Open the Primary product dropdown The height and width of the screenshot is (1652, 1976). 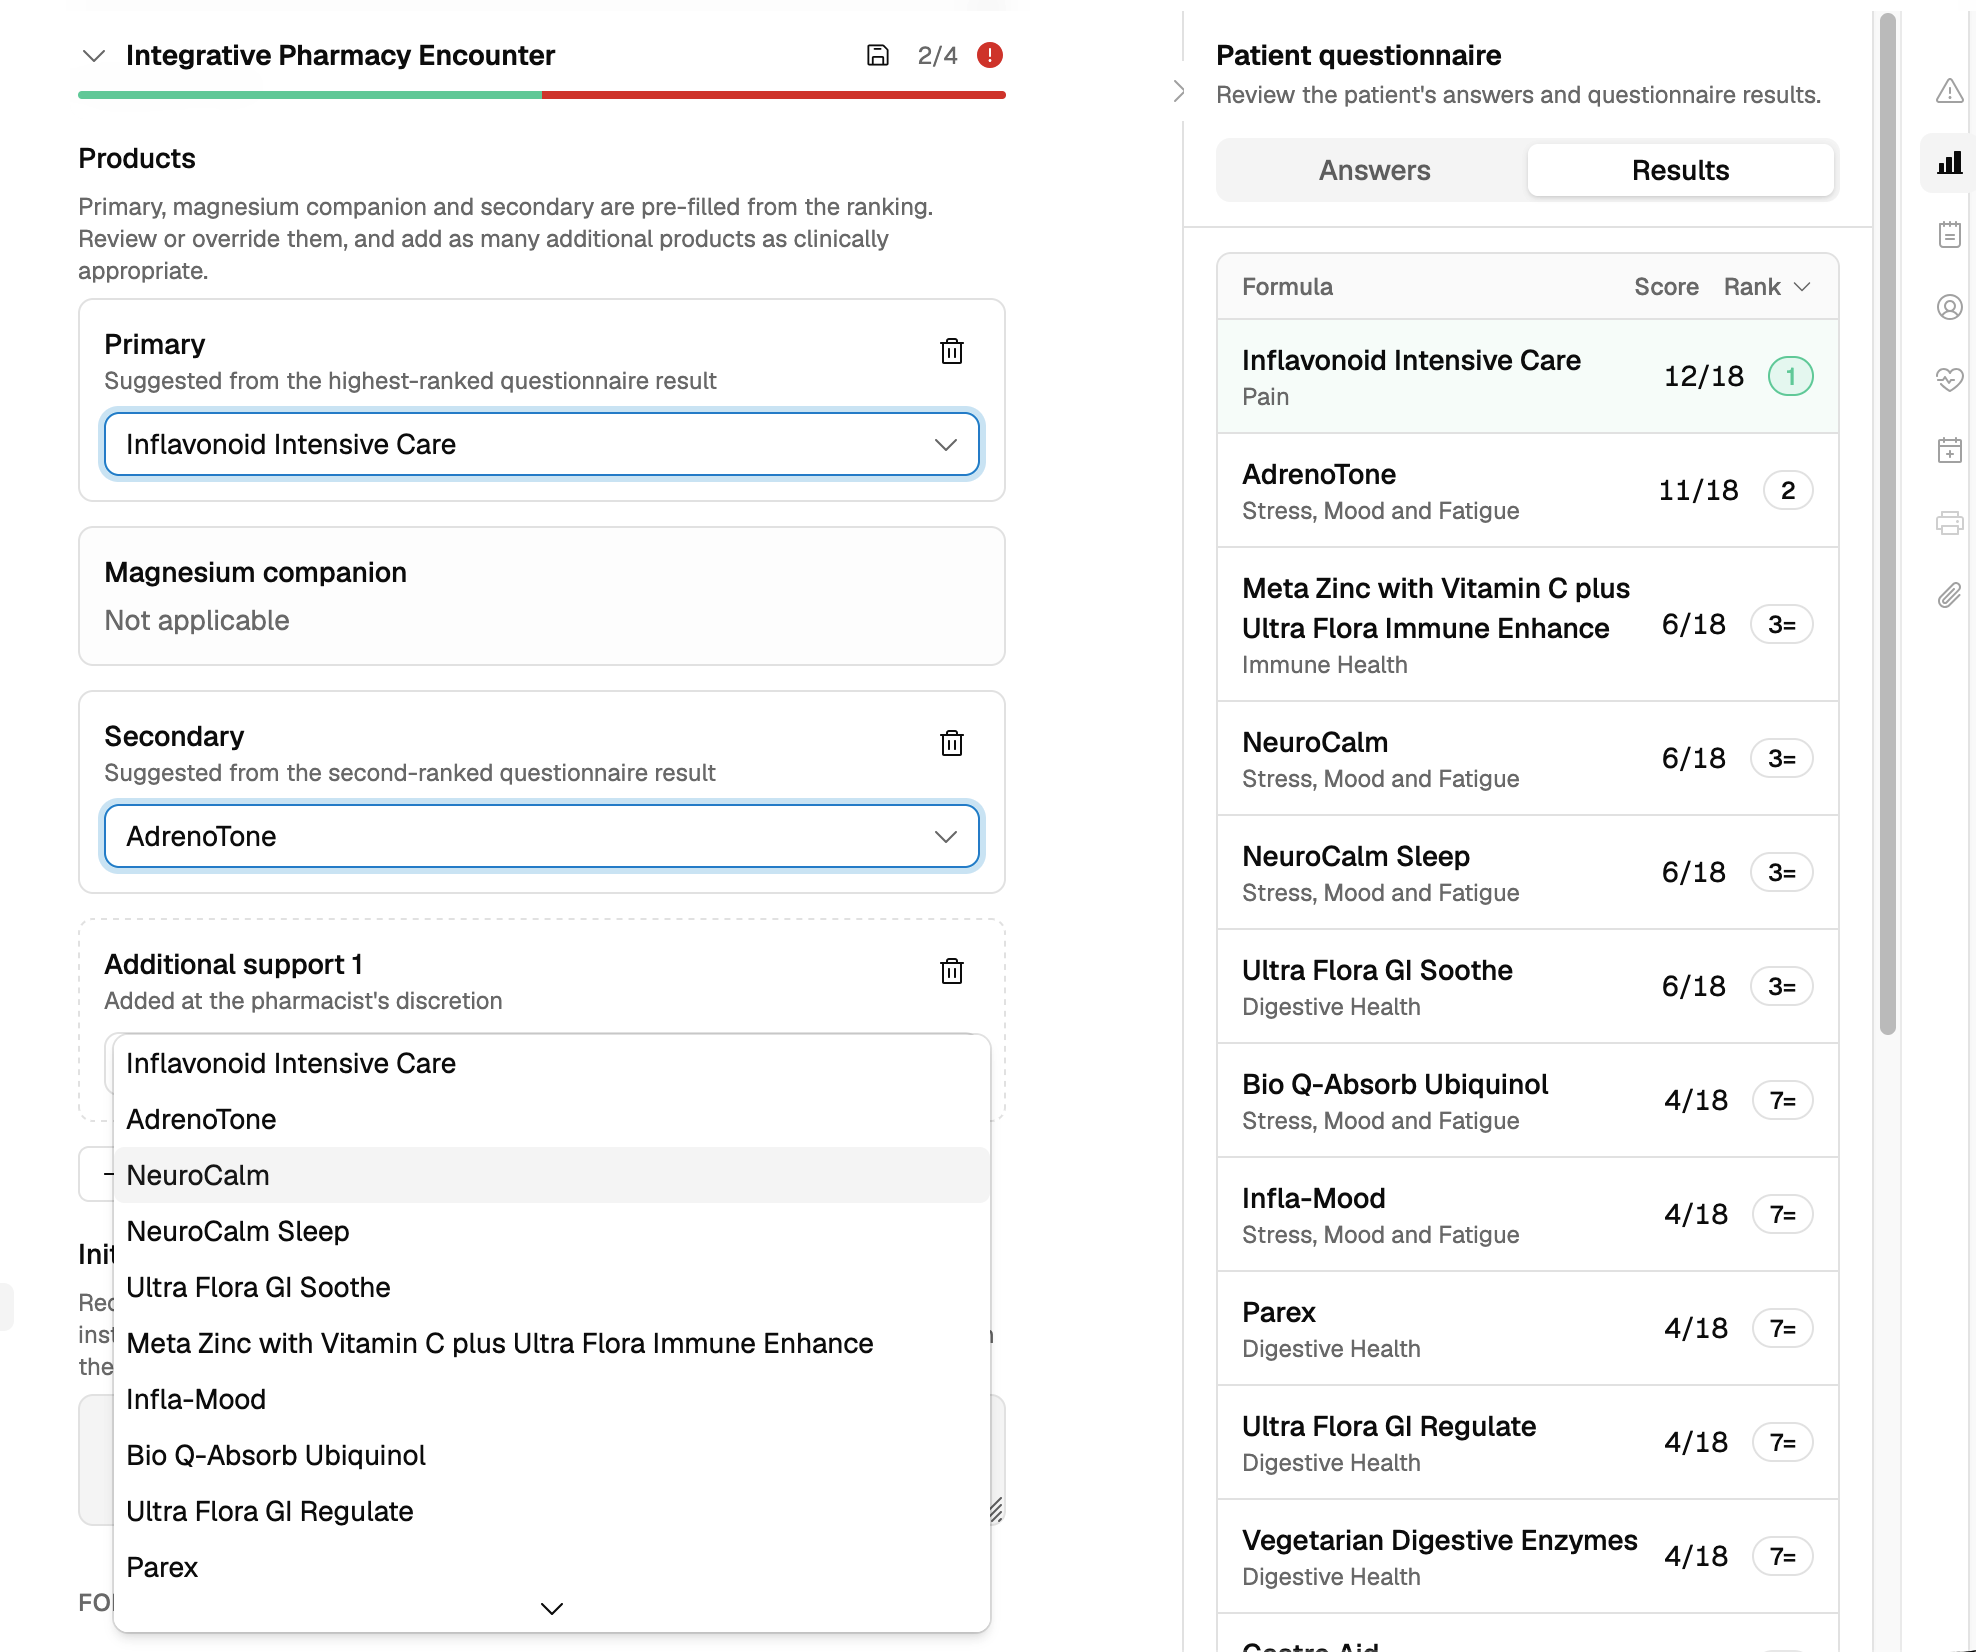(541, 444)
